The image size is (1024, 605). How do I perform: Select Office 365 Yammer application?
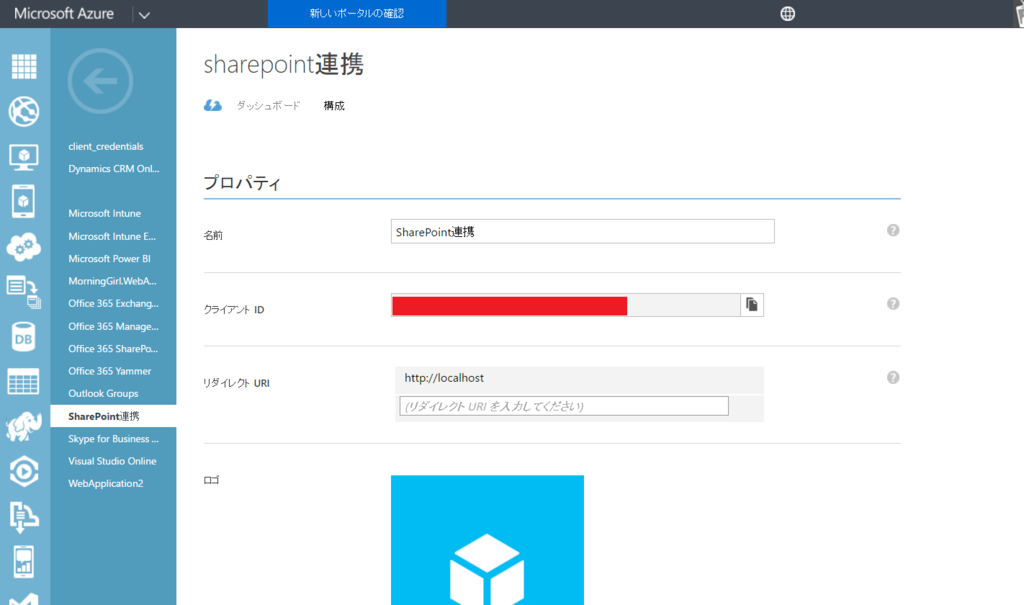tap(110, 371)
